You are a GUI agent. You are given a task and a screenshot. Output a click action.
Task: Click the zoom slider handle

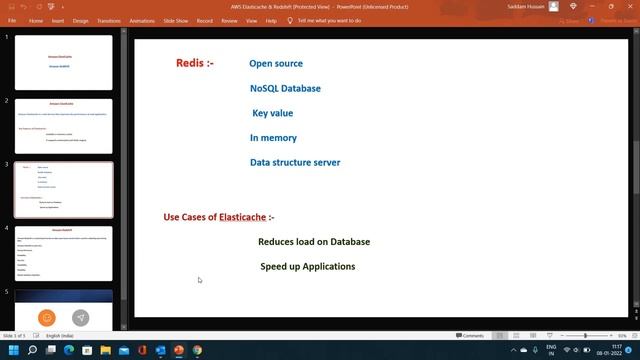pos(585,336)
